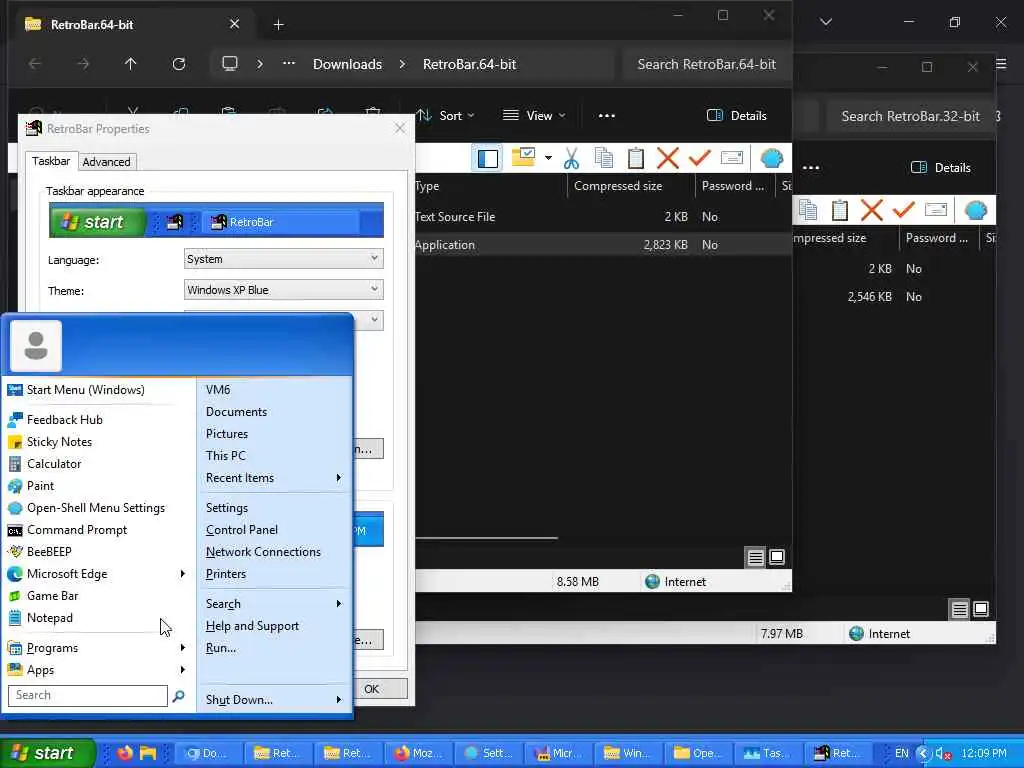Click the user avatar picture in the start menu
This screenshot has height=768, width=1024.
click(36, 346)
